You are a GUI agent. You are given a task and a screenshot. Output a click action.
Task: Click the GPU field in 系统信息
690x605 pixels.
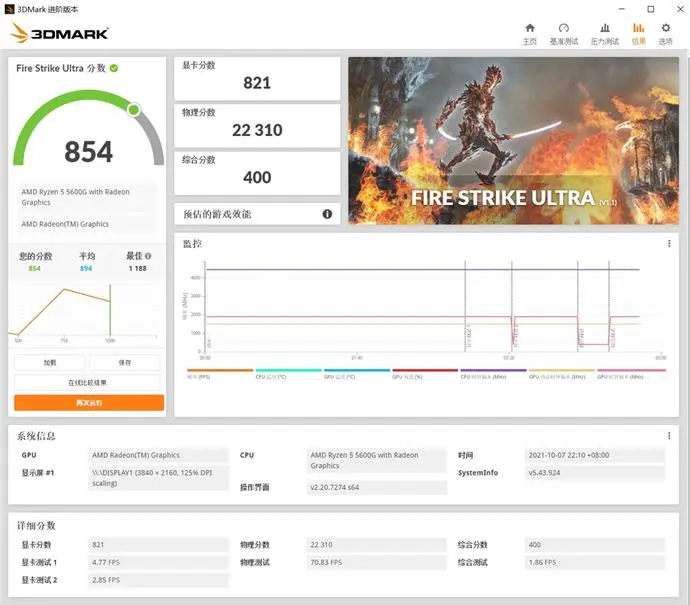(158, 455)
